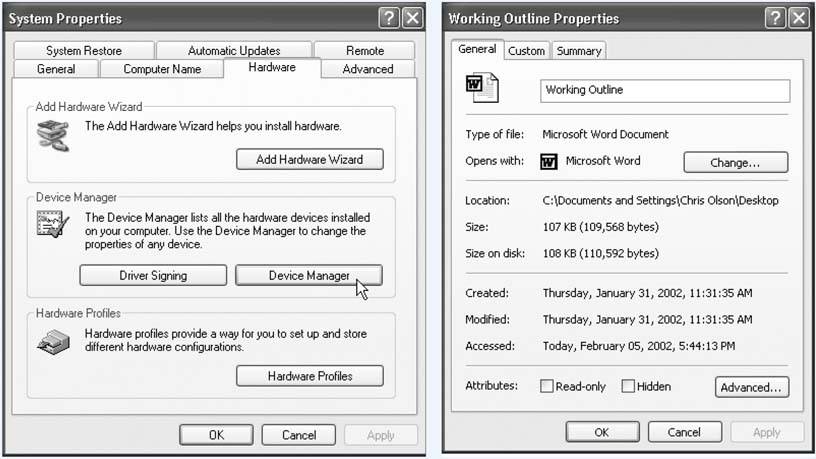
Task: Click the Size value 107 KB
Action: coord(601,227)
